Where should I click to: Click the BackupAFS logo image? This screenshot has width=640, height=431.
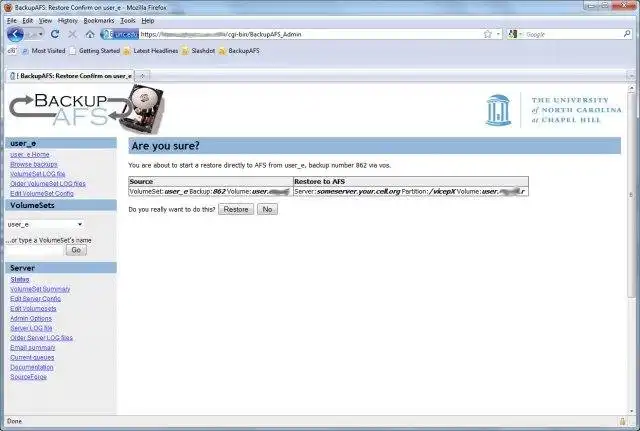(87, 109)
